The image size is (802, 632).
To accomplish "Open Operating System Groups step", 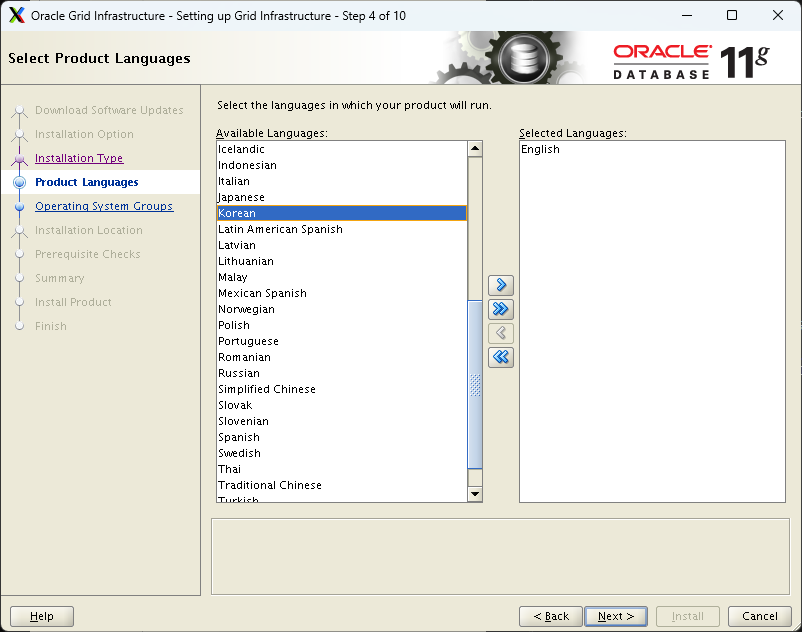I will click(x=104, y=206).
